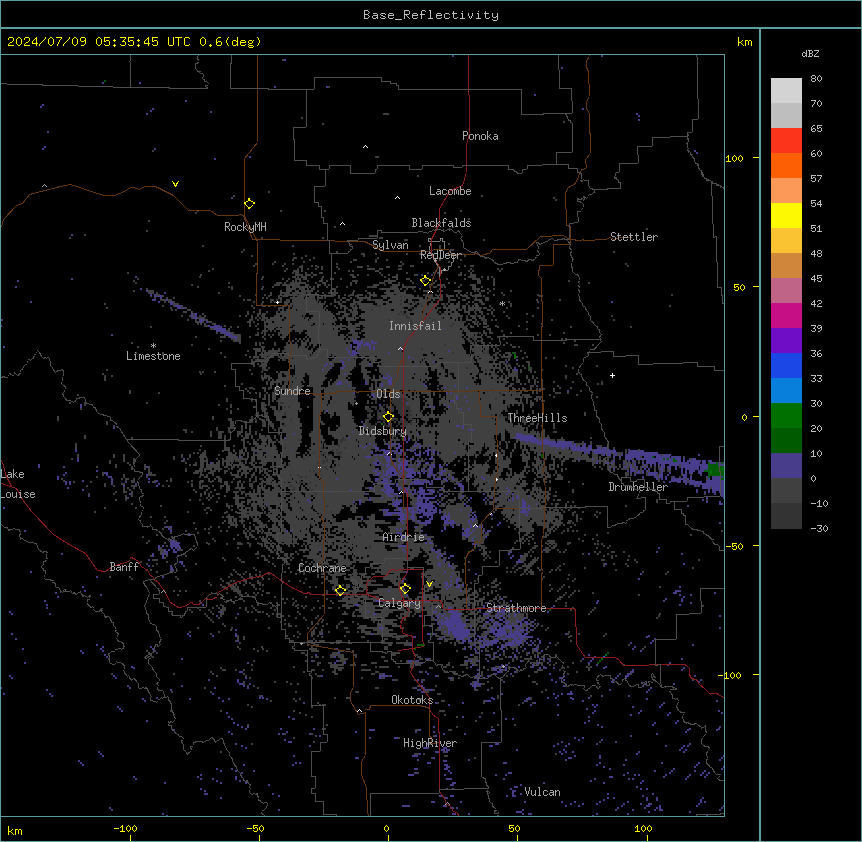Click the dBZ legend heading
The image size is (862, 842).
pos(810,53)
